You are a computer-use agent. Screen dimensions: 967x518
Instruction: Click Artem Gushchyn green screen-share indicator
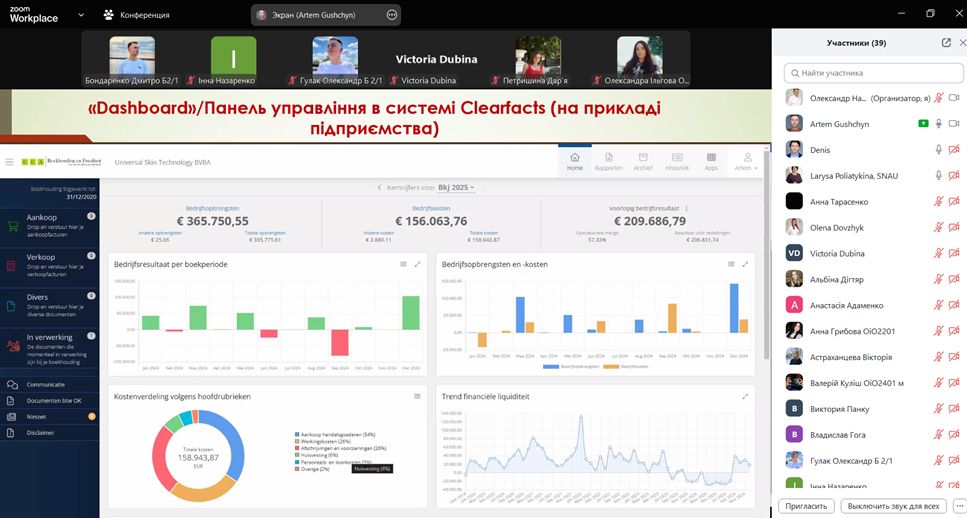tap(923, 124)
